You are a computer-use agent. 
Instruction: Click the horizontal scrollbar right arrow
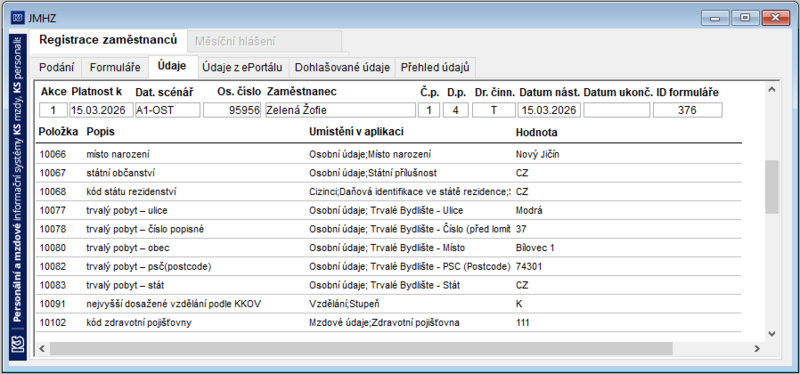click(757, 348)
